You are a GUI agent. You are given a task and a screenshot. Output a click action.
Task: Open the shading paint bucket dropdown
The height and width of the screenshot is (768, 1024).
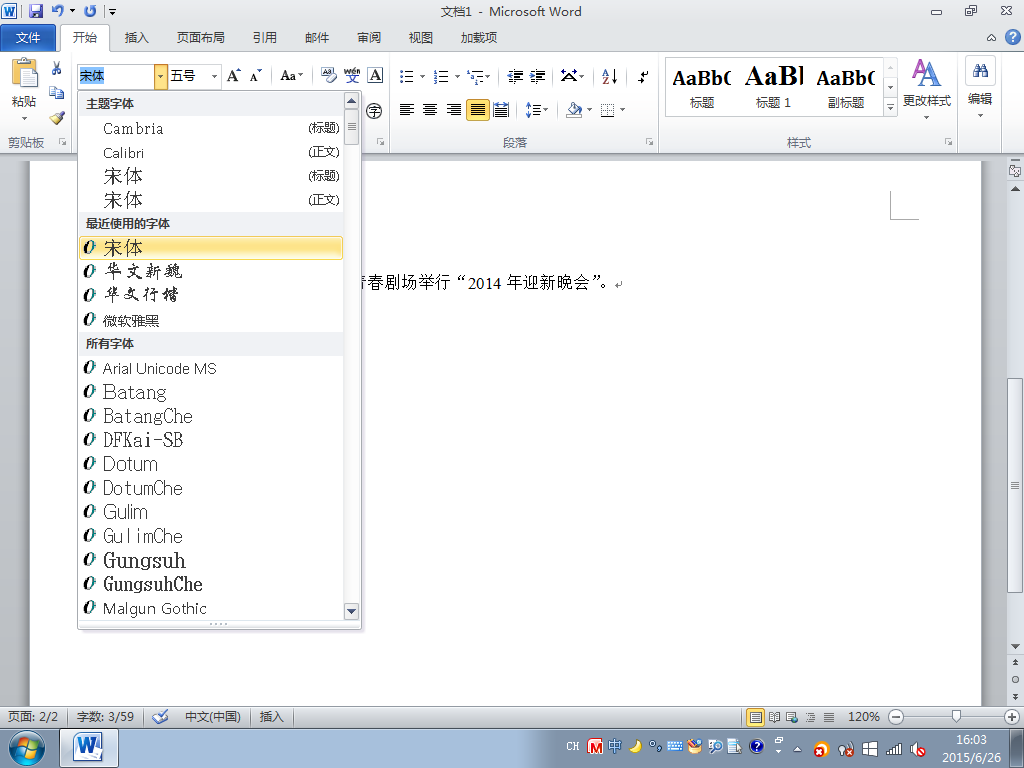pyautogui.click(x=590, y=110)
